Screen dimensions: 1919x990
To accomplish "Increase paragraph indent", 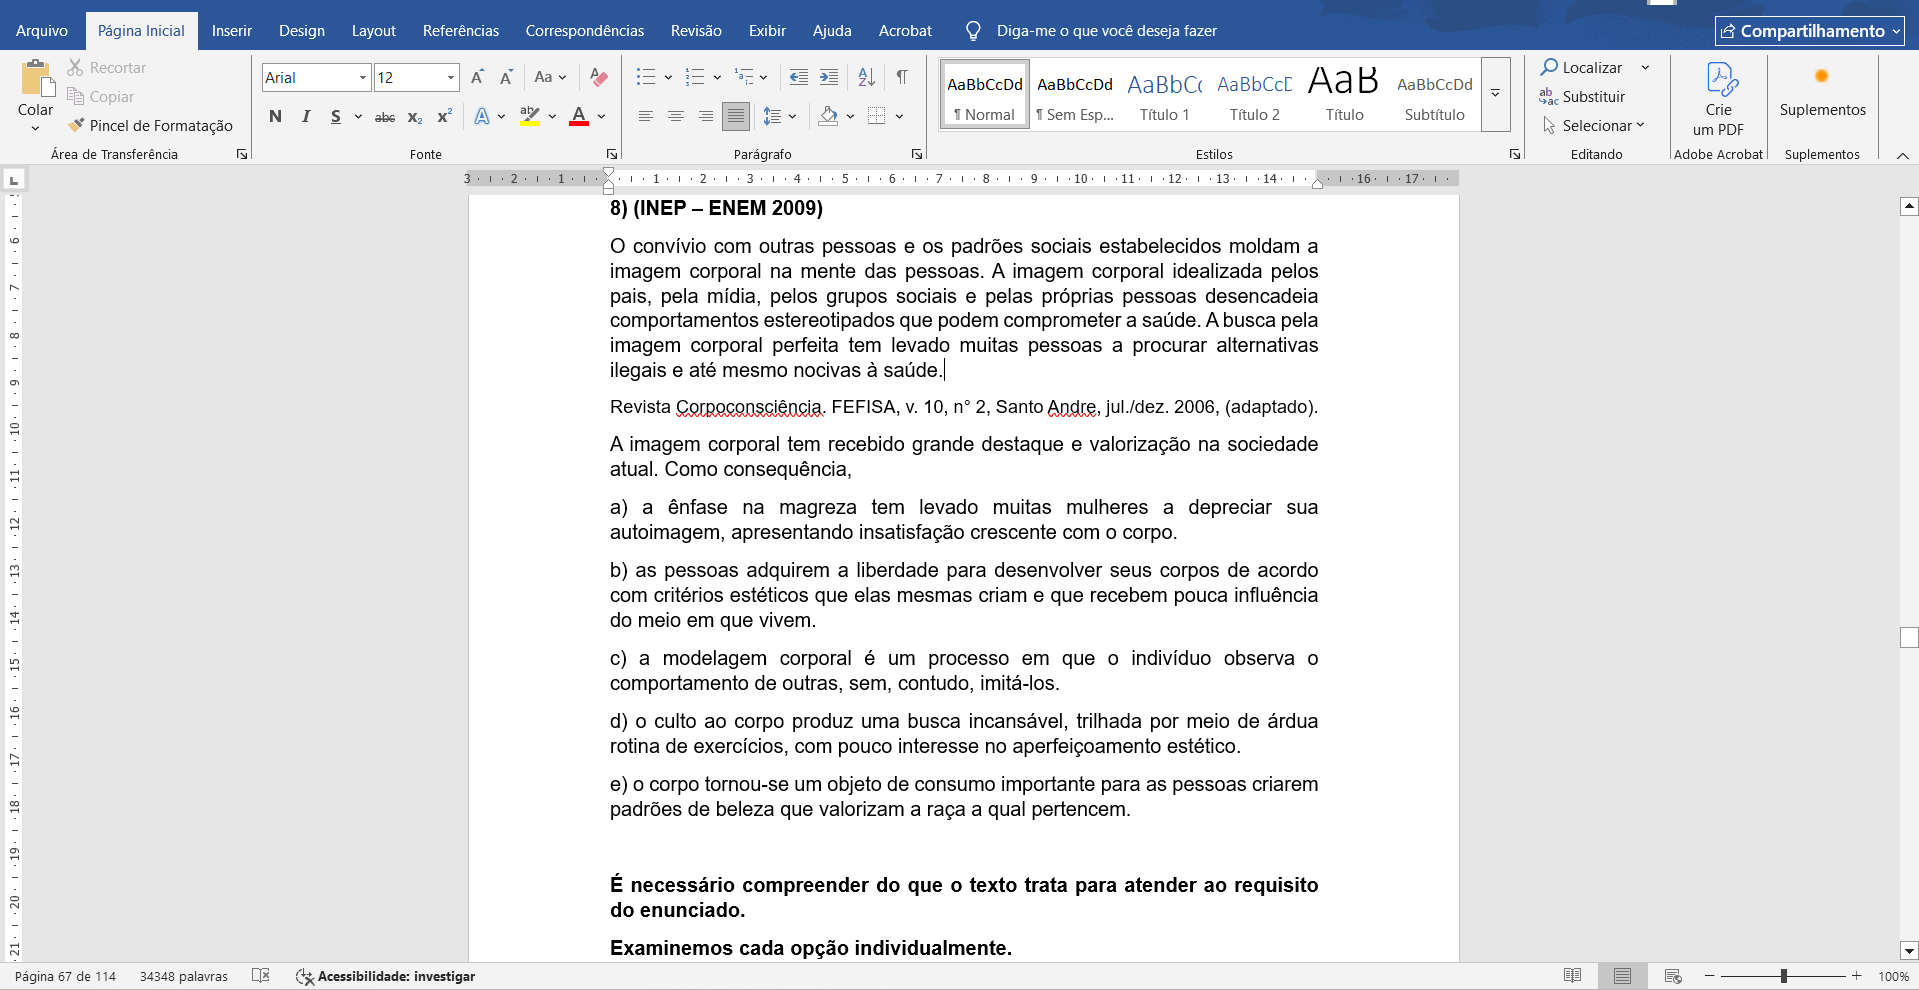I will click(x=829, y=77).
